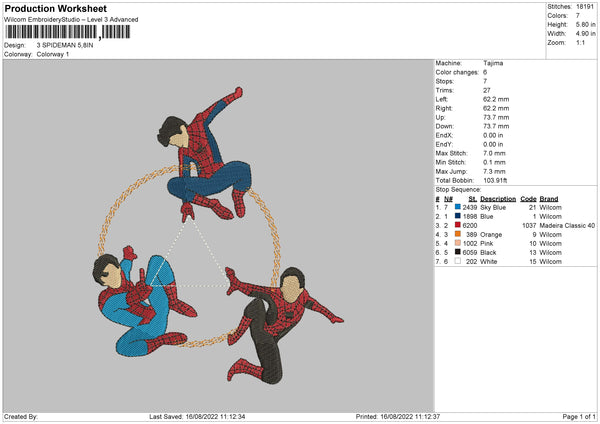The height and width of the screenshot is (424, 600).
Task: Click the 'Orange' description text
Action: [491, 235]
